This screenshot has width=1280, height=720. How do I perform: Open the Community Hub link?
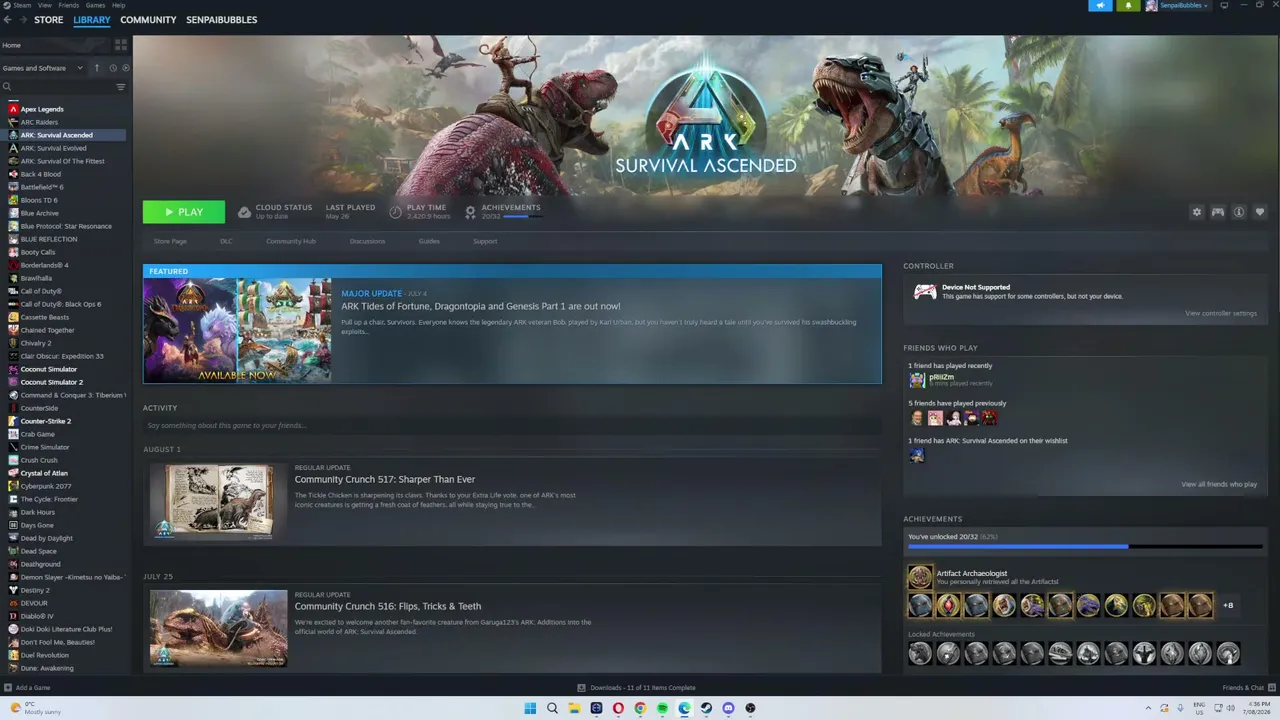(291, 241)
